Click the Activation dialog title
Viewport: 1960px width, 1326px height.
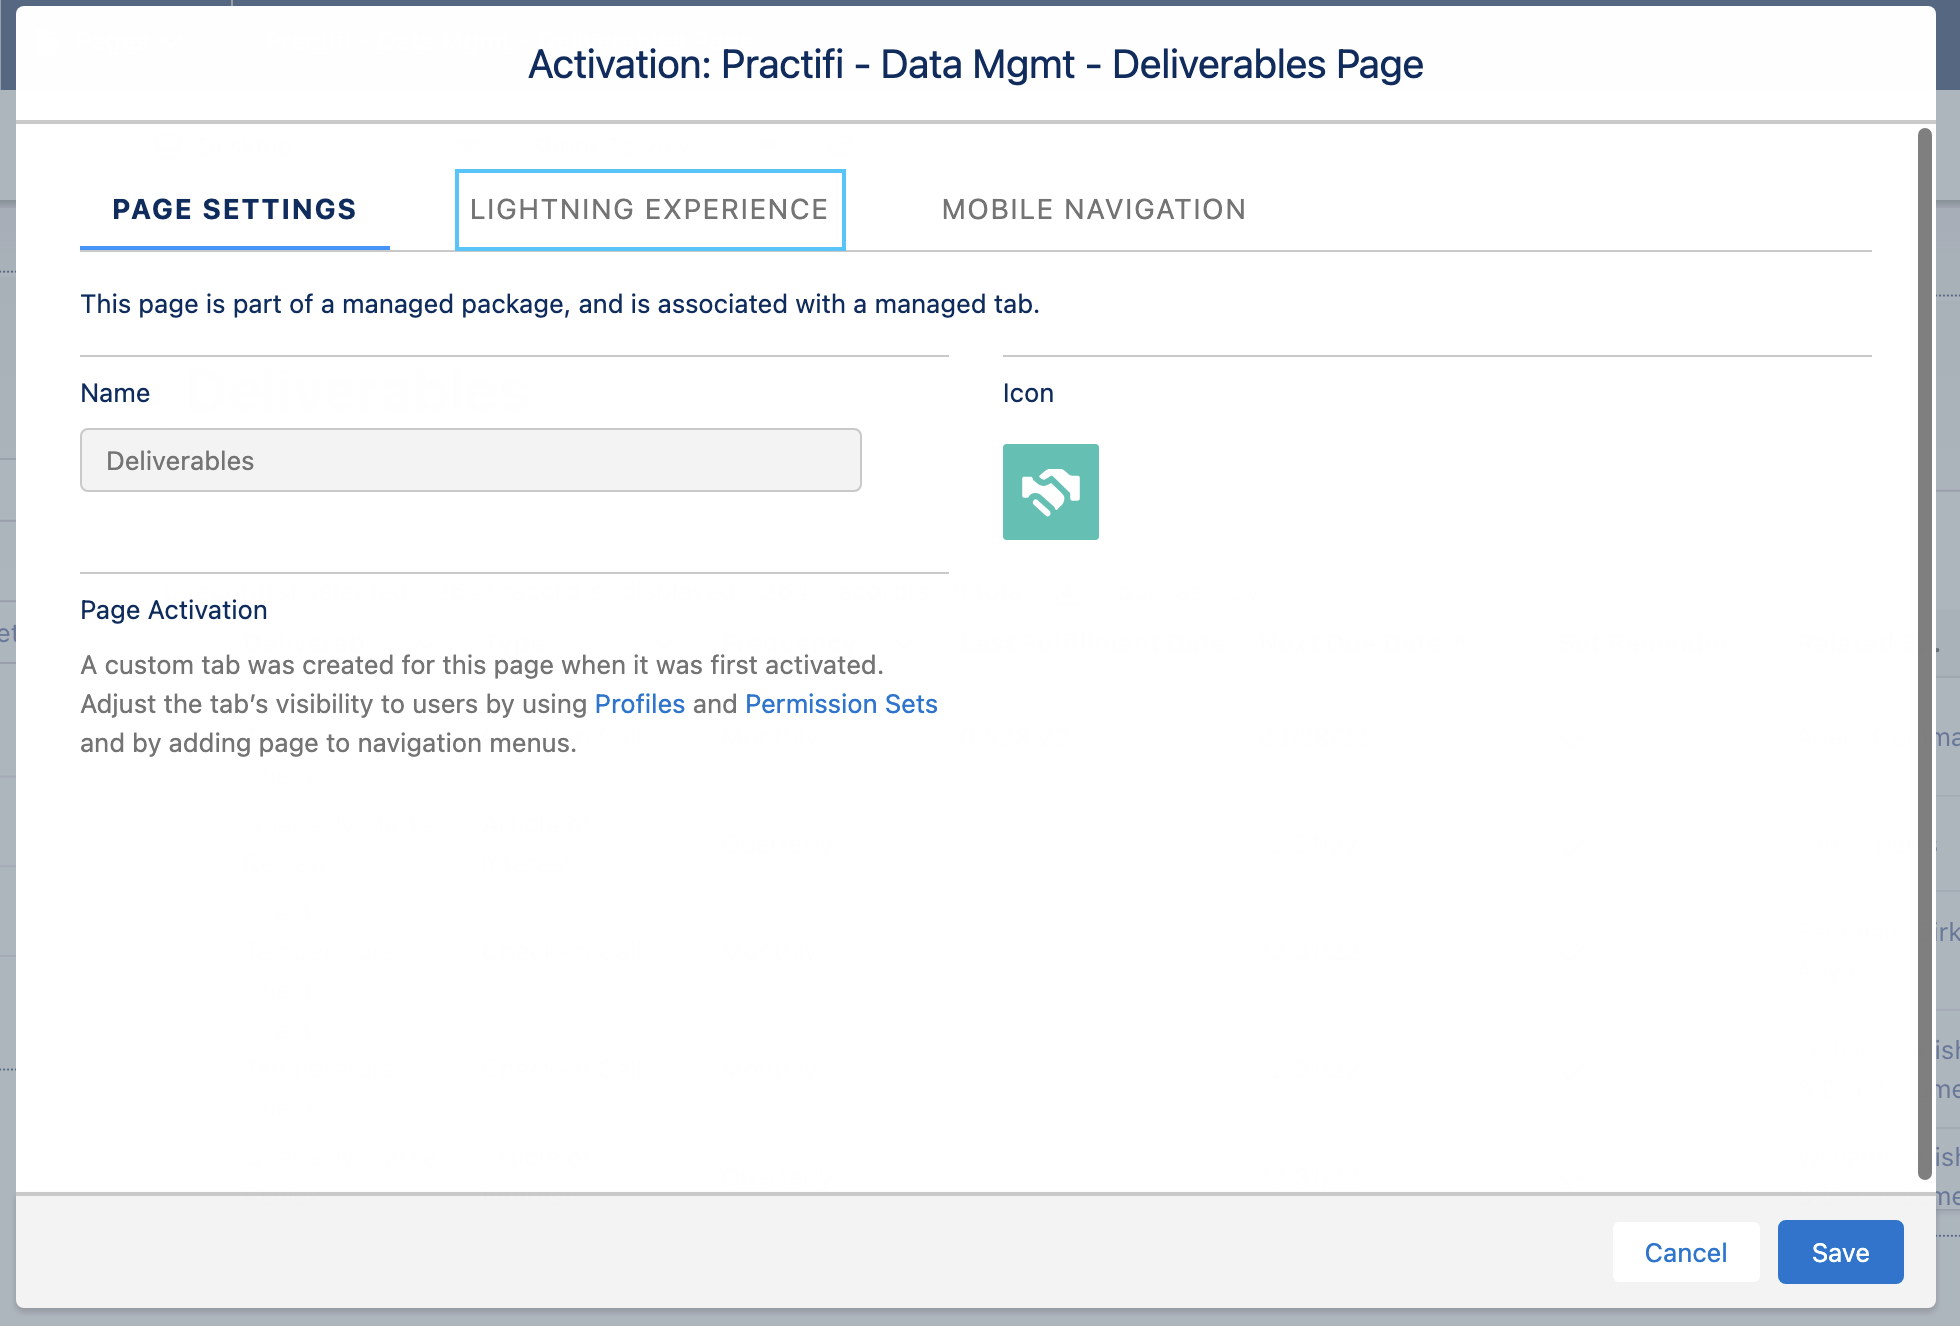click(x=976, y=64)
